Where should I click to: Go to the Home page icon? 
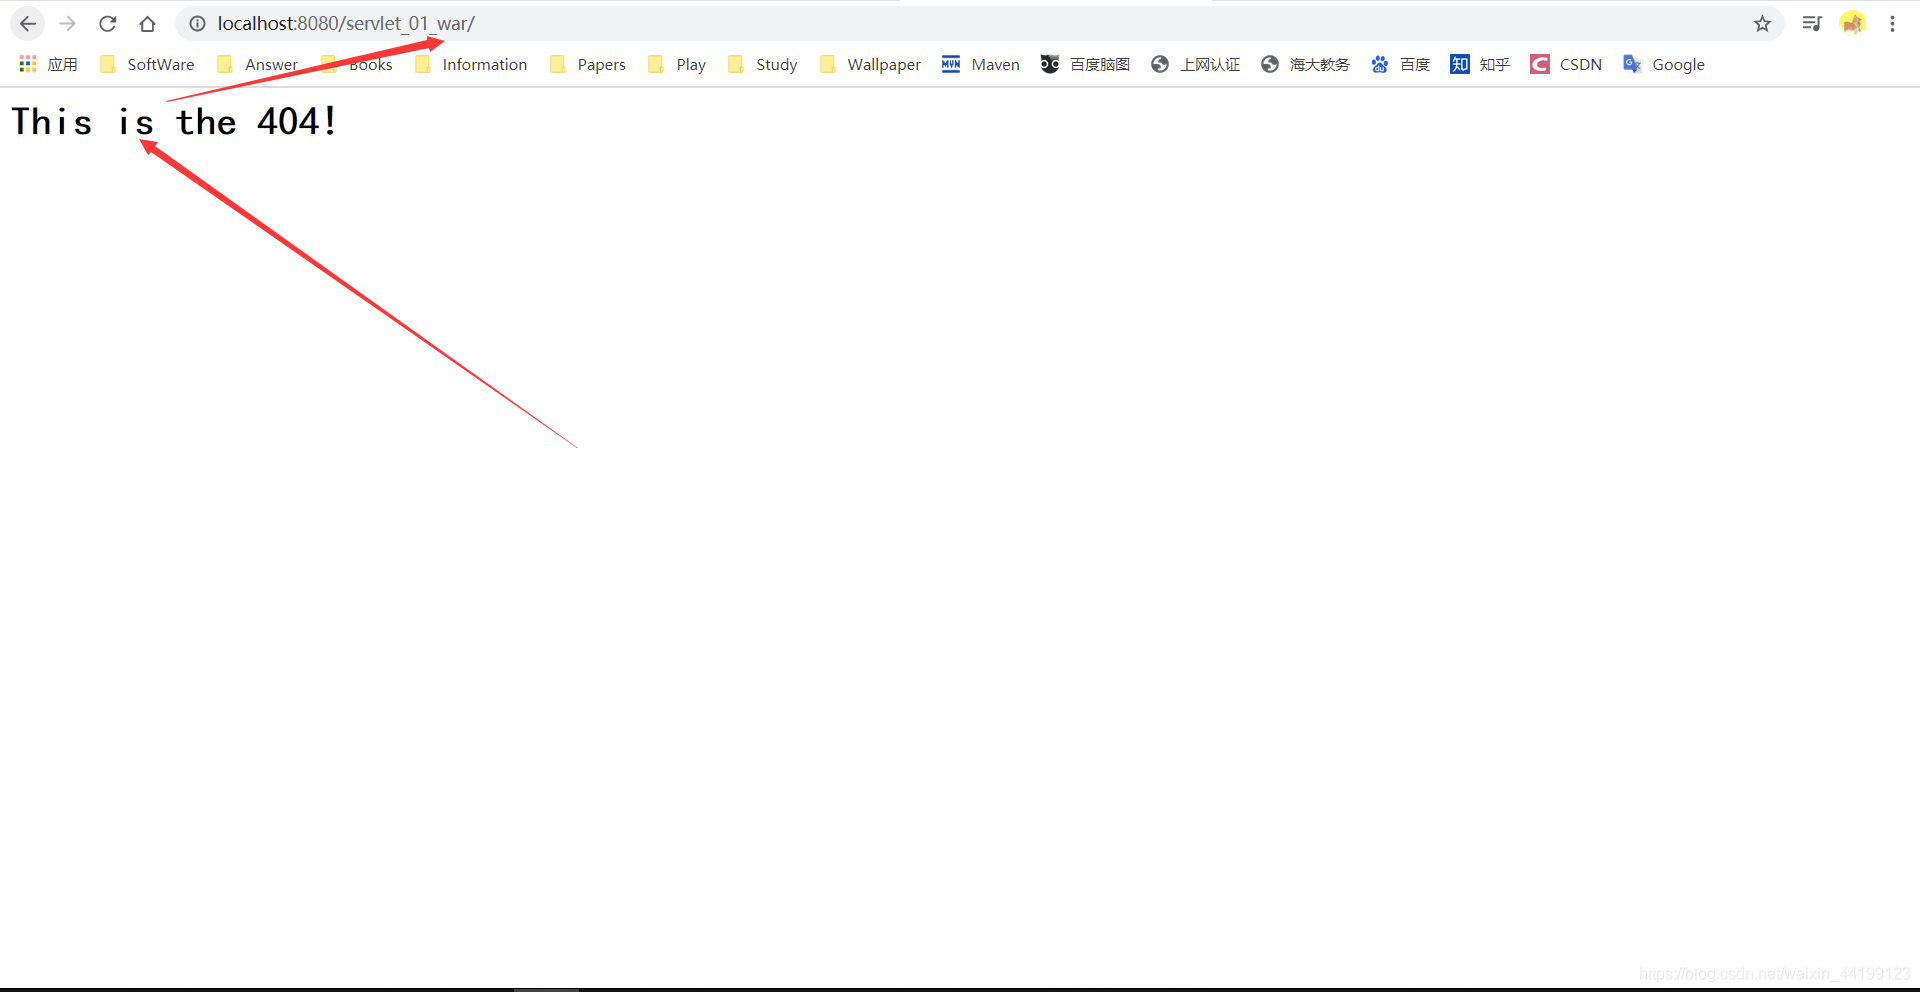[148, 24]
